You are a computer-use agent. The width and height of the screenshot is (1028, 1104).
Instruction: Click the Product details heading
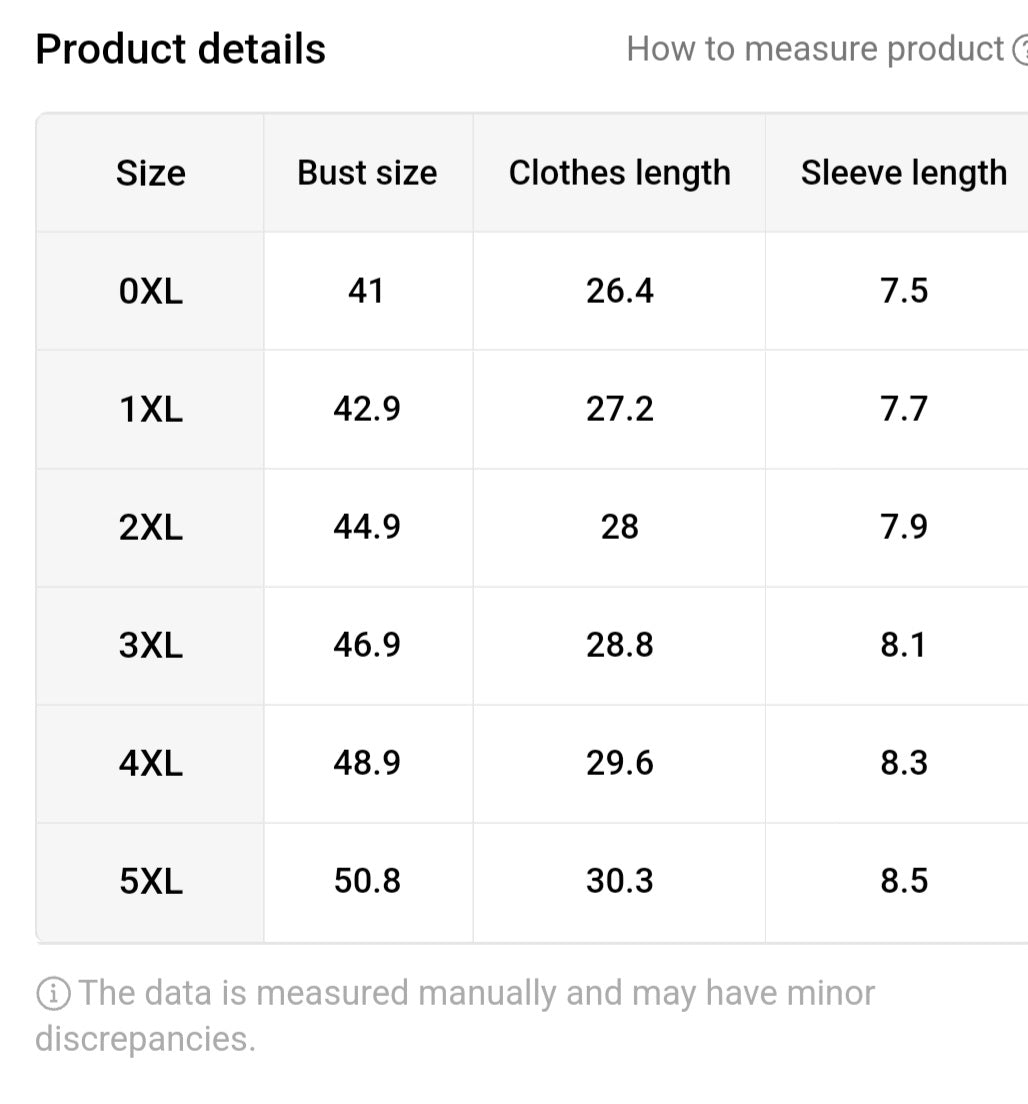tap(181, 49)
